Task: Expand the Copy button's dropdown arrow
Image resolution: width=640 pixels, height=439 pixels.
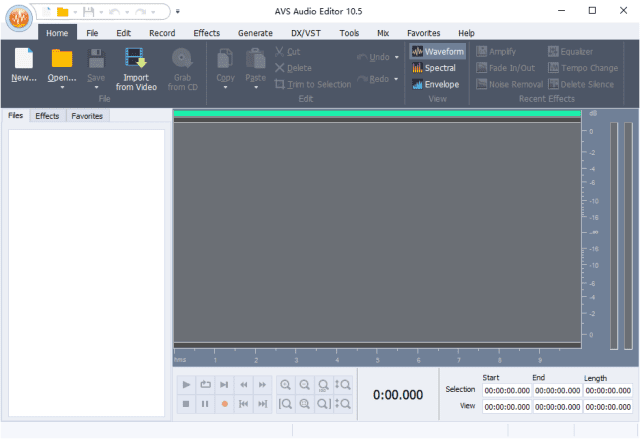Action: pyautogui.click(x=225, y=87)
